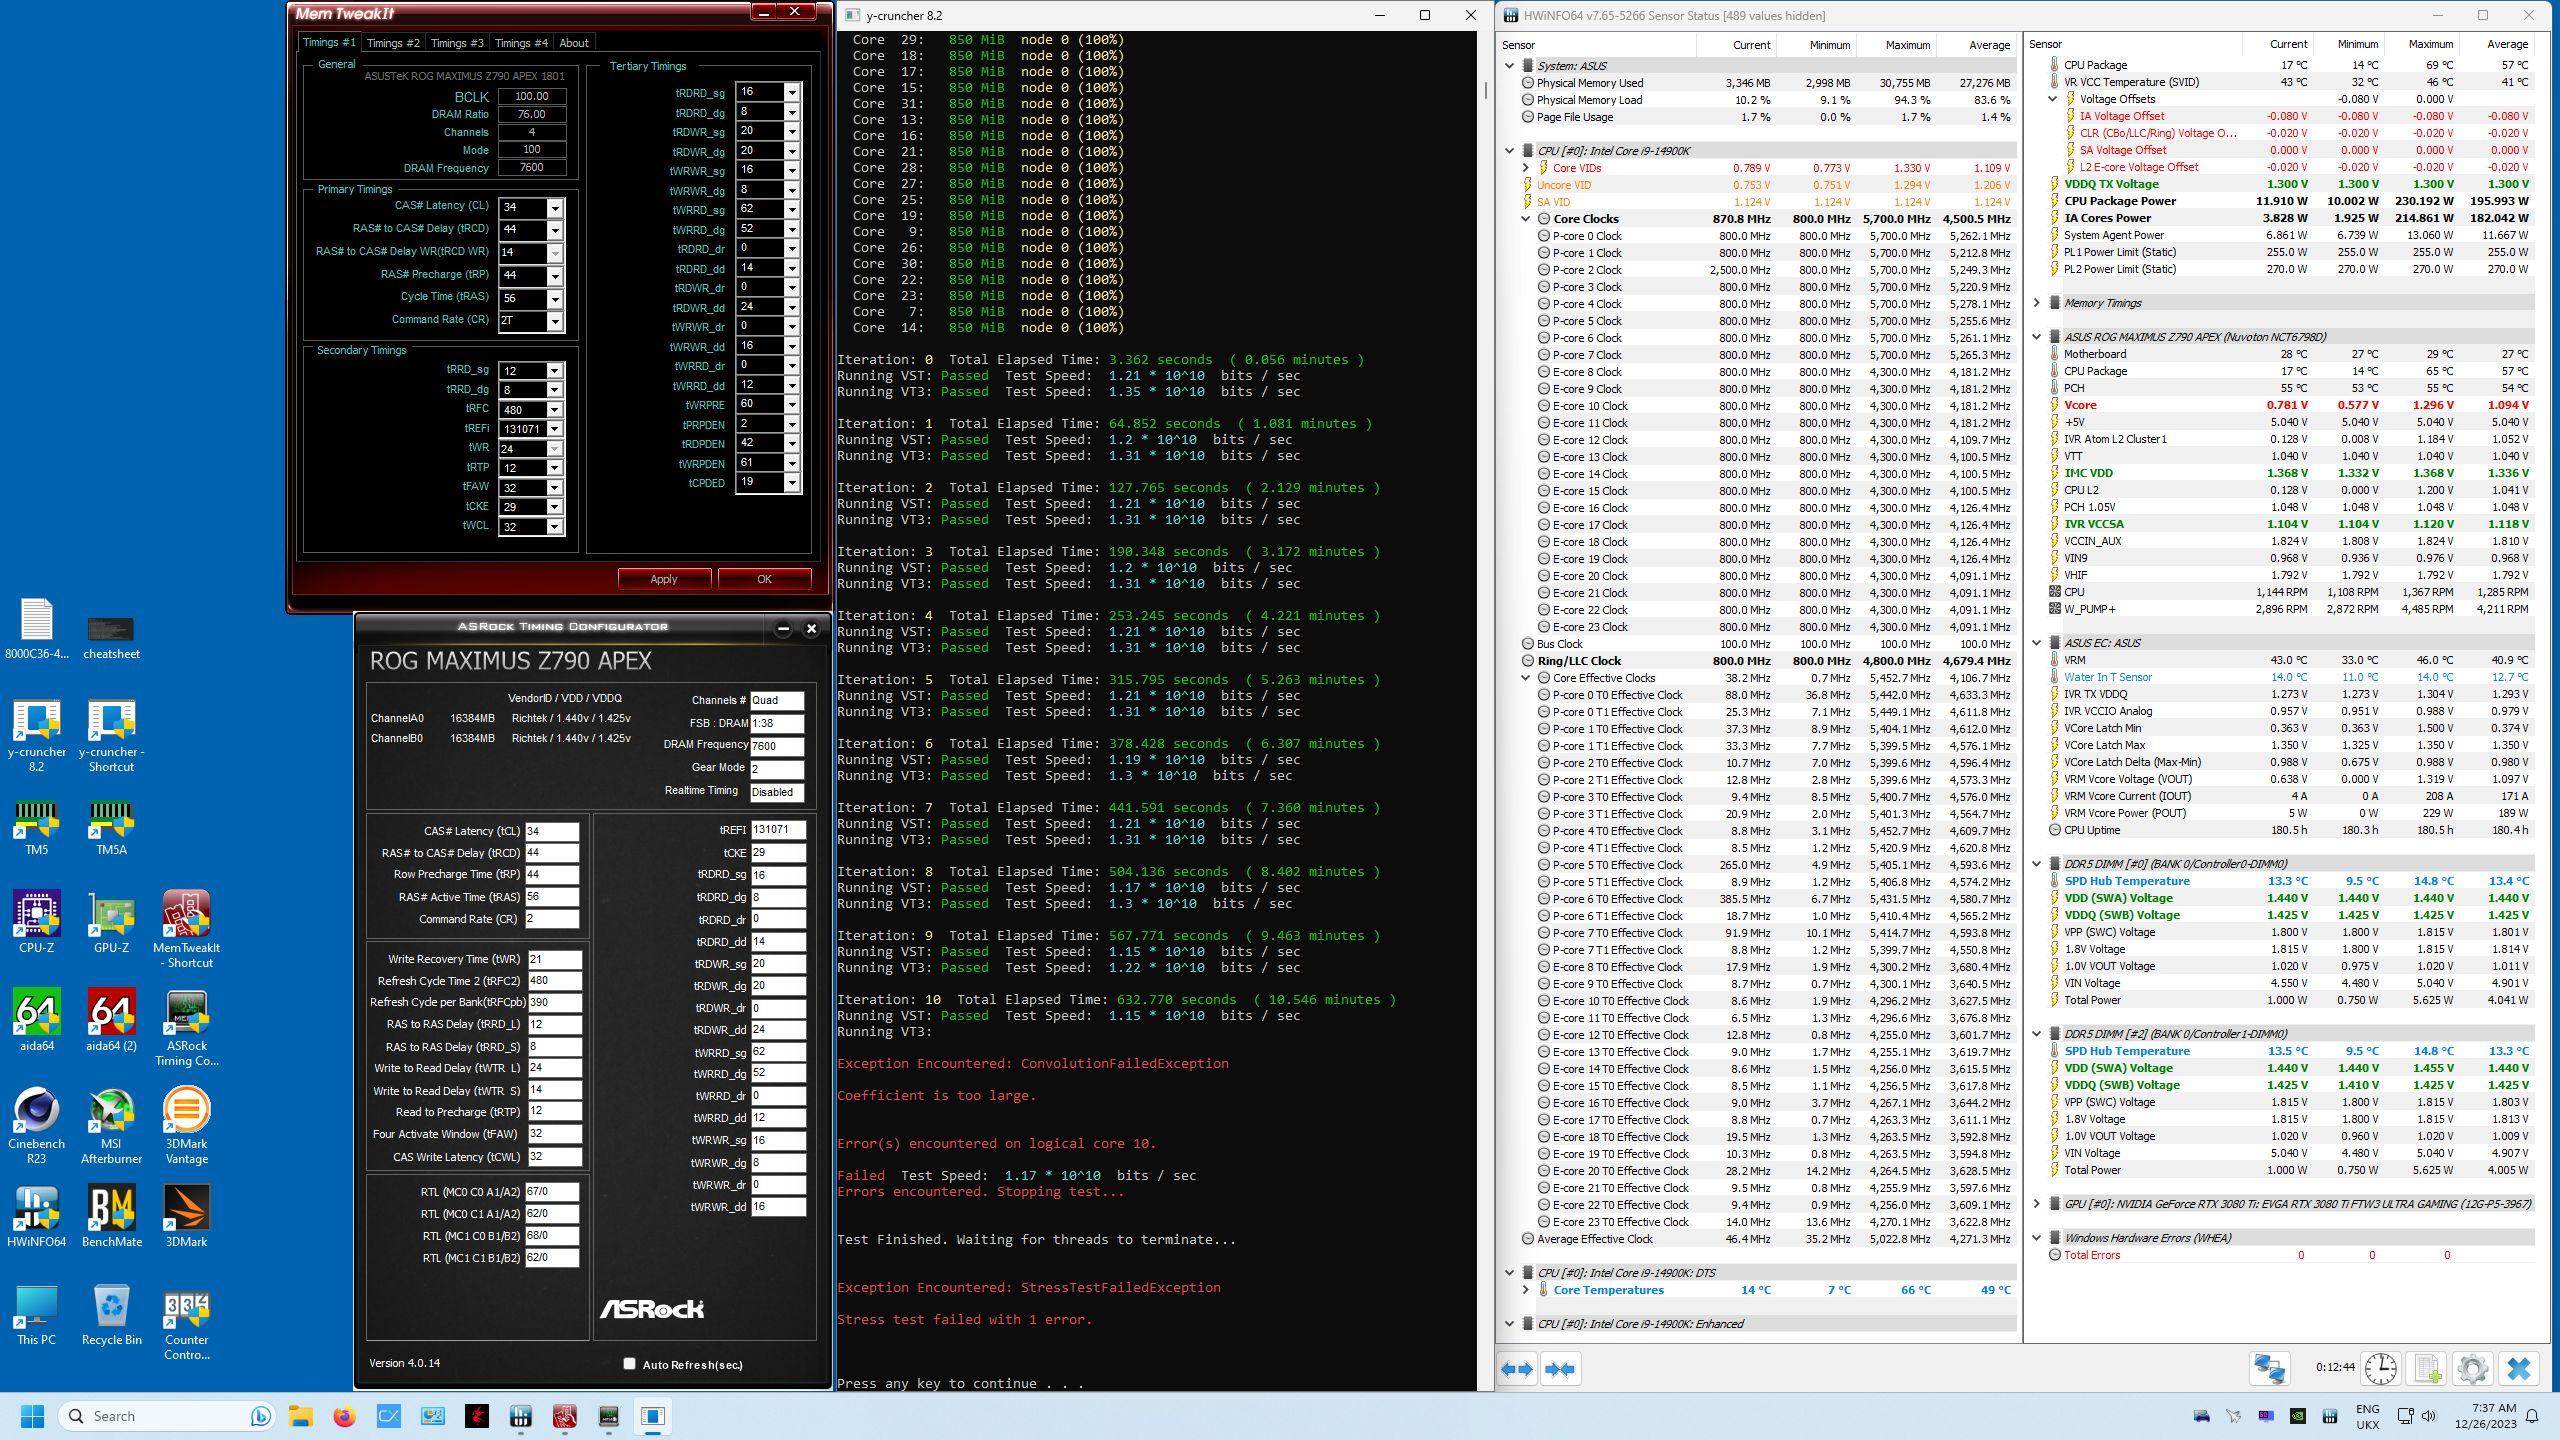Open the tRFC dropdown in MemTweakIt

pyautogui.click(x=554, y=410)
